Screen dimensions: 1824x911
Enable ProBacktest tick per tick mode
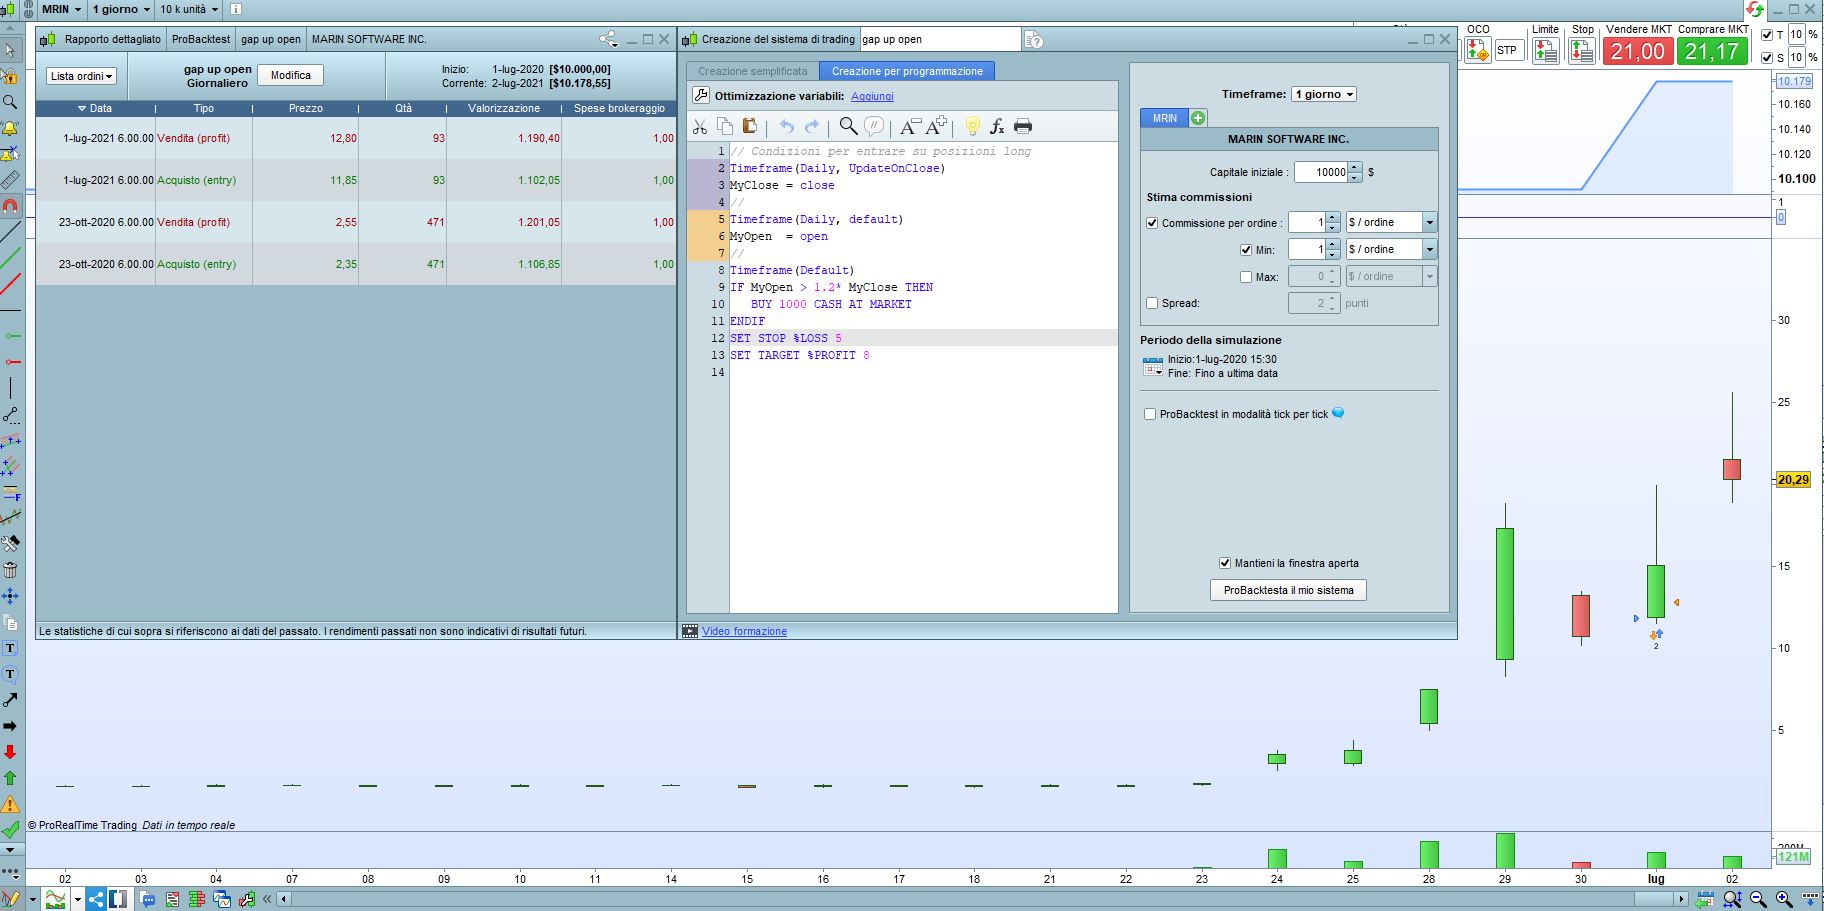1150,414
